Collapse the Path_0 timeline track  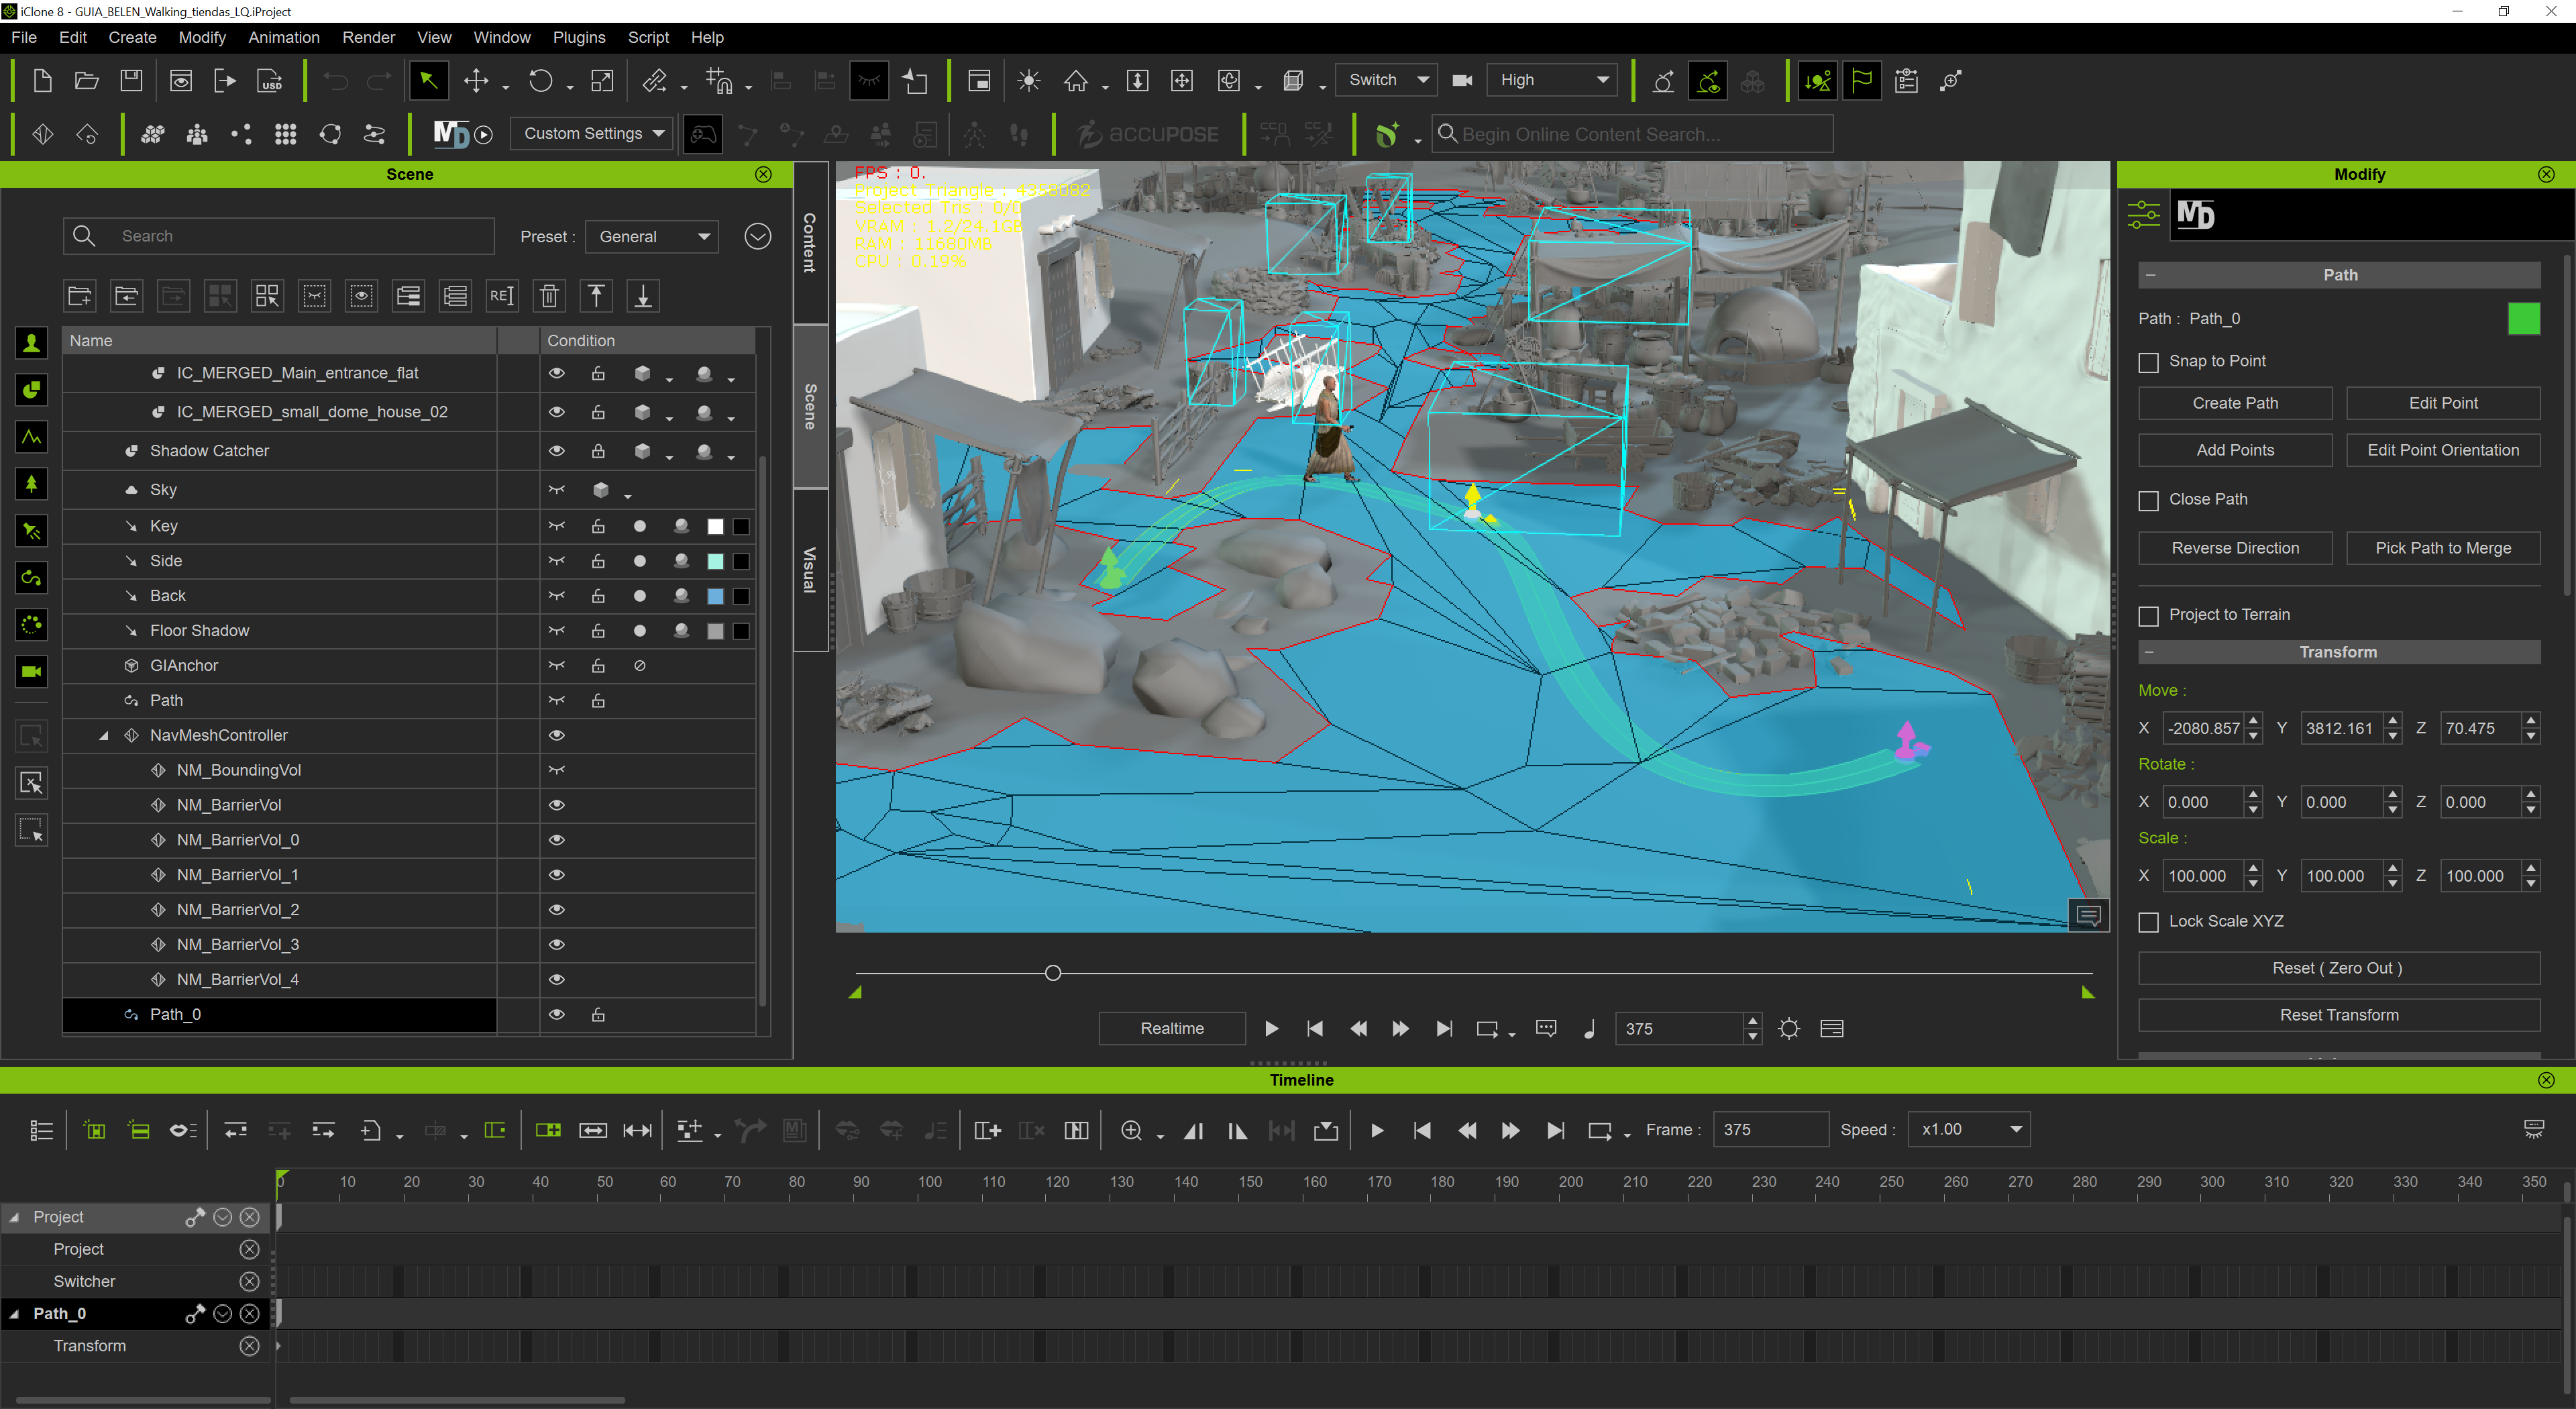(14, 1314)
